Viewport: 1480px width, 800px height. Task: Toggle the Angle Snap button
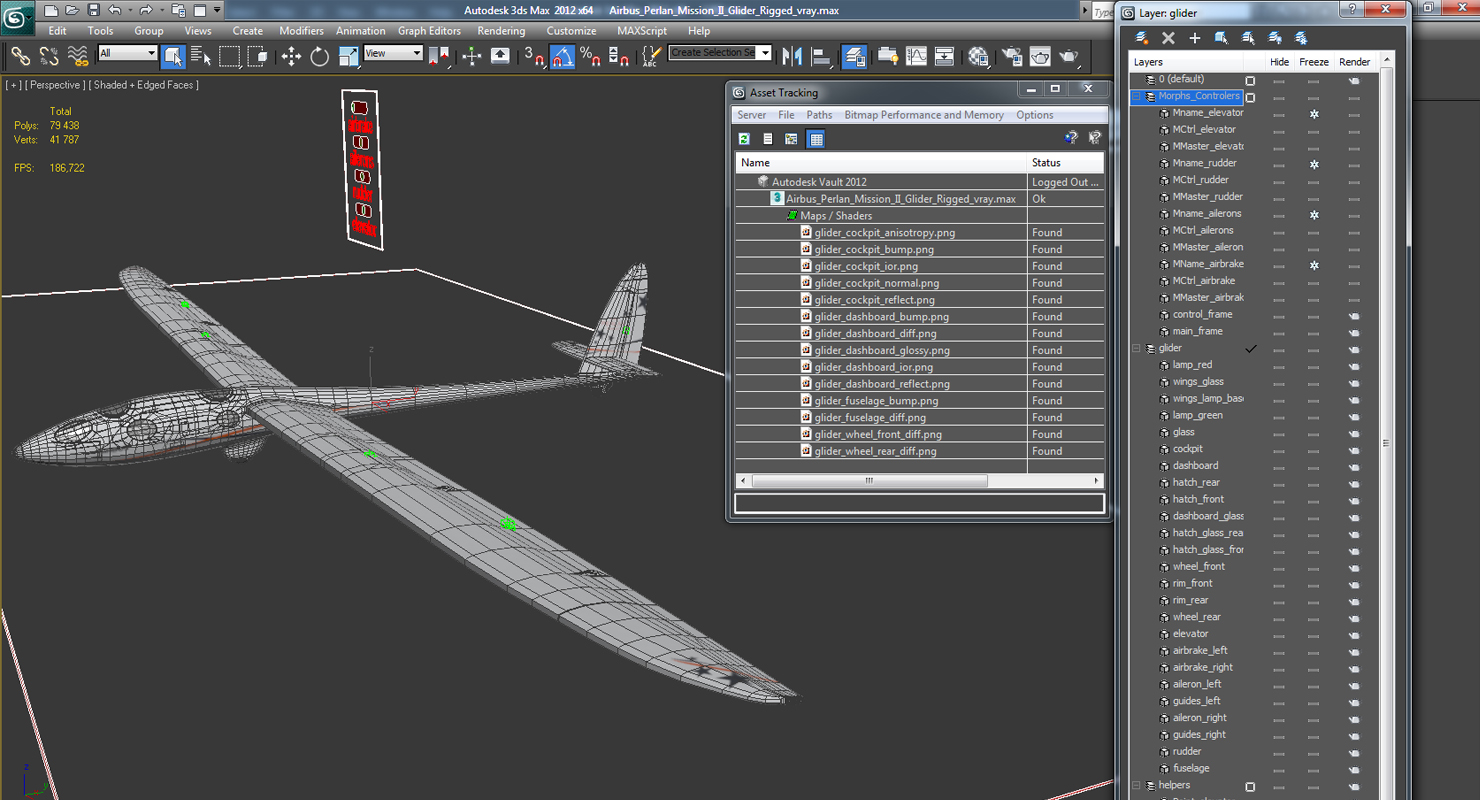[563, 56]
